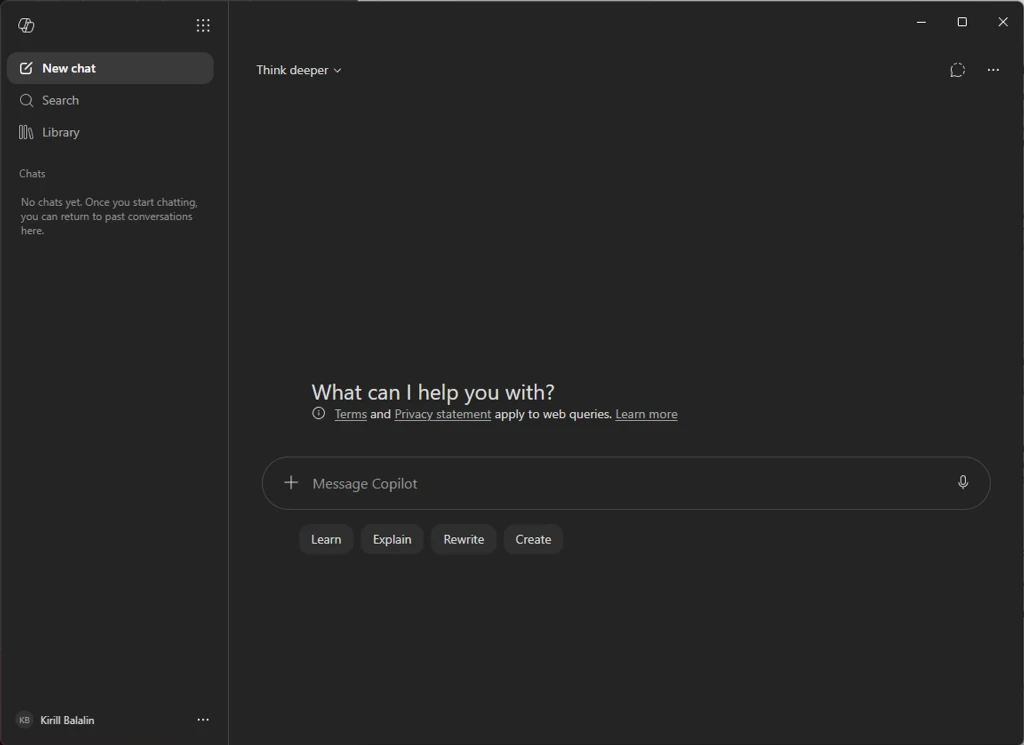The height and width of the screenshot is (745, 1024).
Task: Expand the Think deeper mode dropdown
Action: (x=298, y=70)
